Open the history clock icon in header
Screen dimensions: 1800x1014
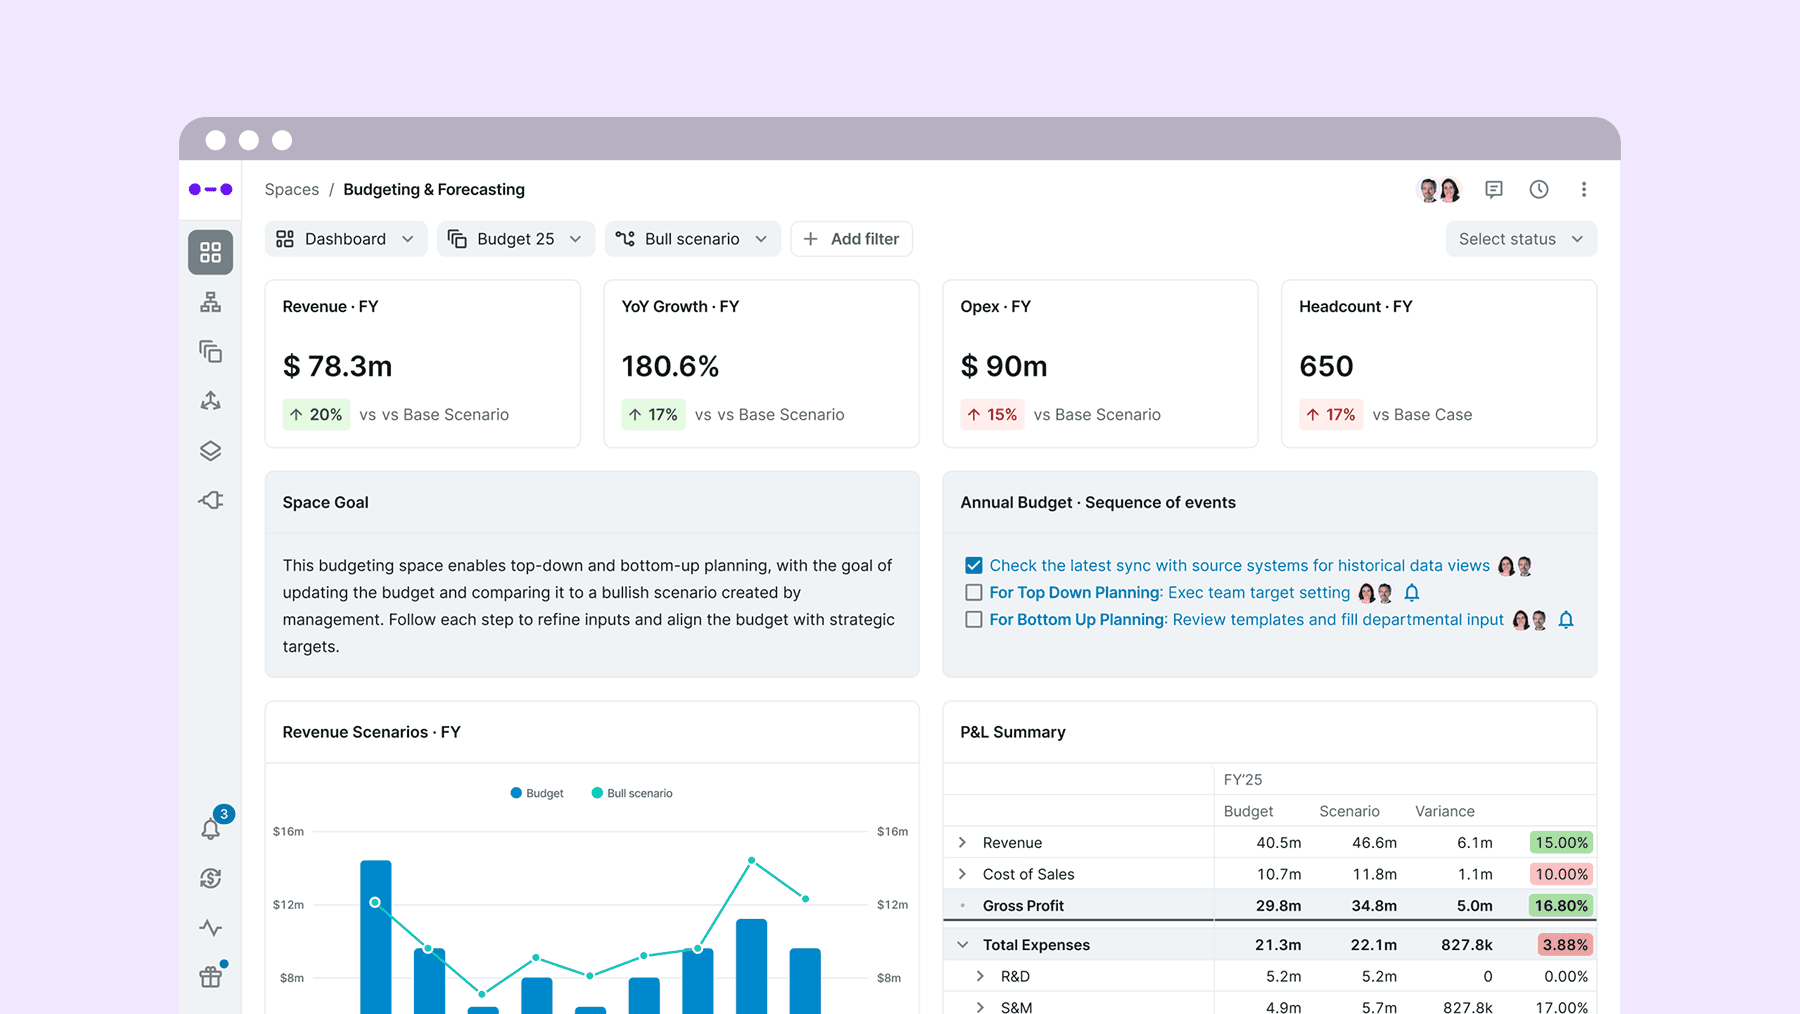[x=1539, y=189]
